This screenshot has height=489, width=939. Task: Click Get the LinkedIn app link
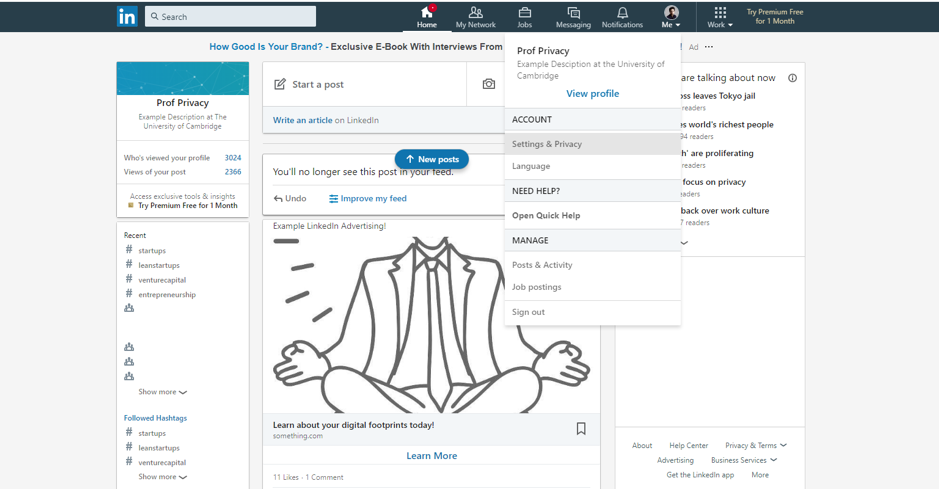tap(700, 475)
